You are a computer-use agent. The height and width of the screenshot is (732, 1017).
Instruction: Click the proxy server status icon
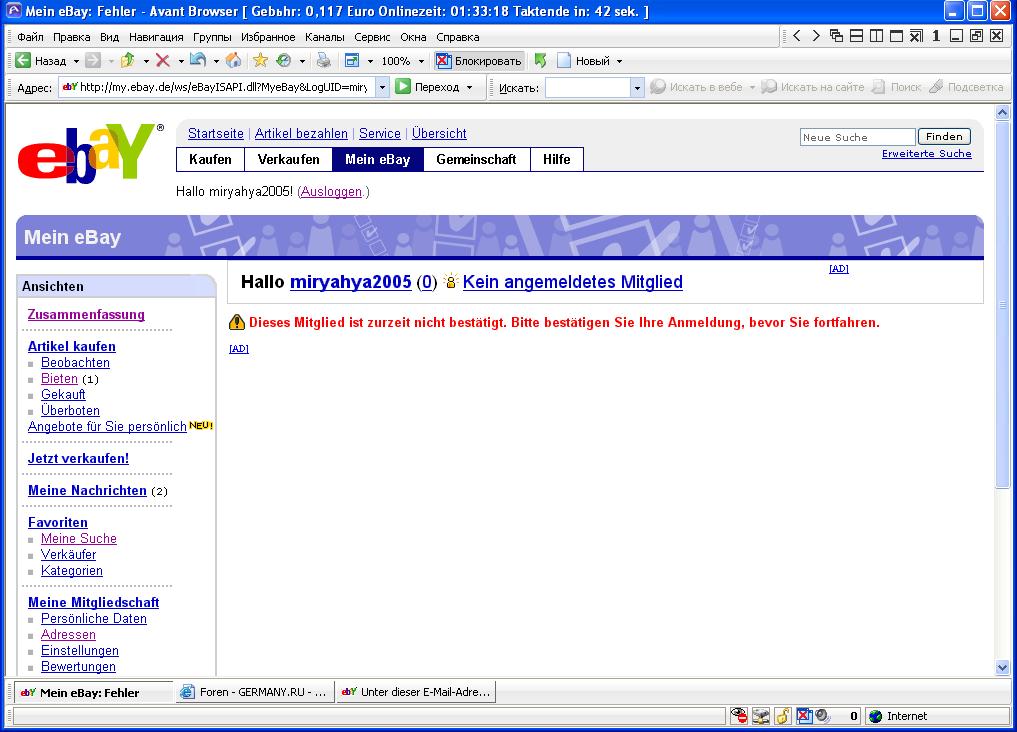pos(760,716)
